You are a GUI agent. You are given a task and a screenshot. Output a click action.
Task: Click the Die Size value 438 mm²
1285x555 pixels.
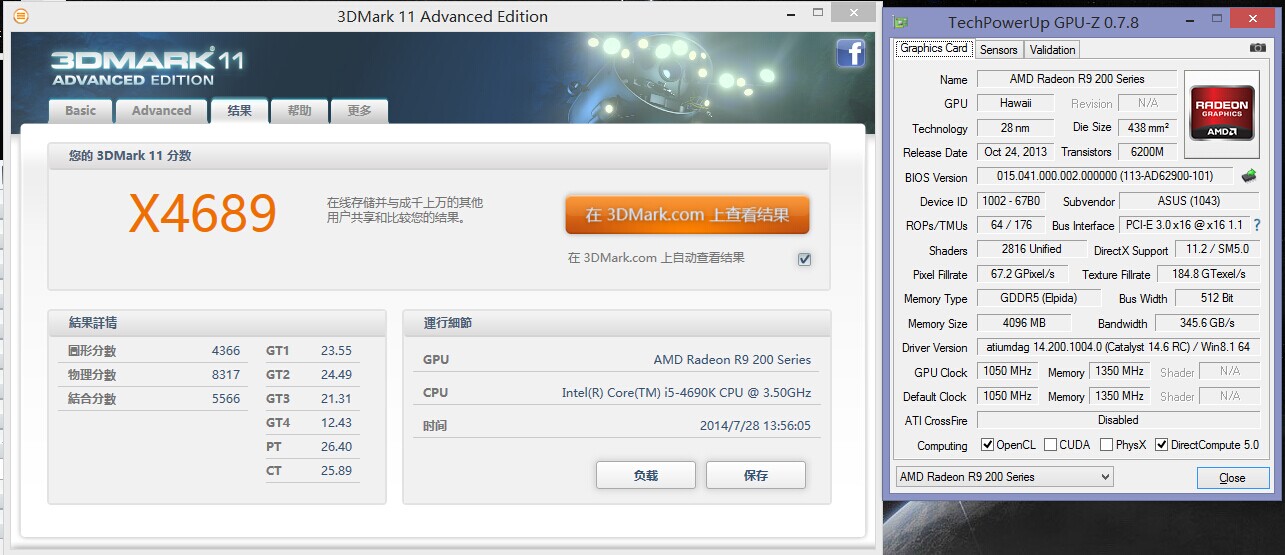[x=1149, y=128]
